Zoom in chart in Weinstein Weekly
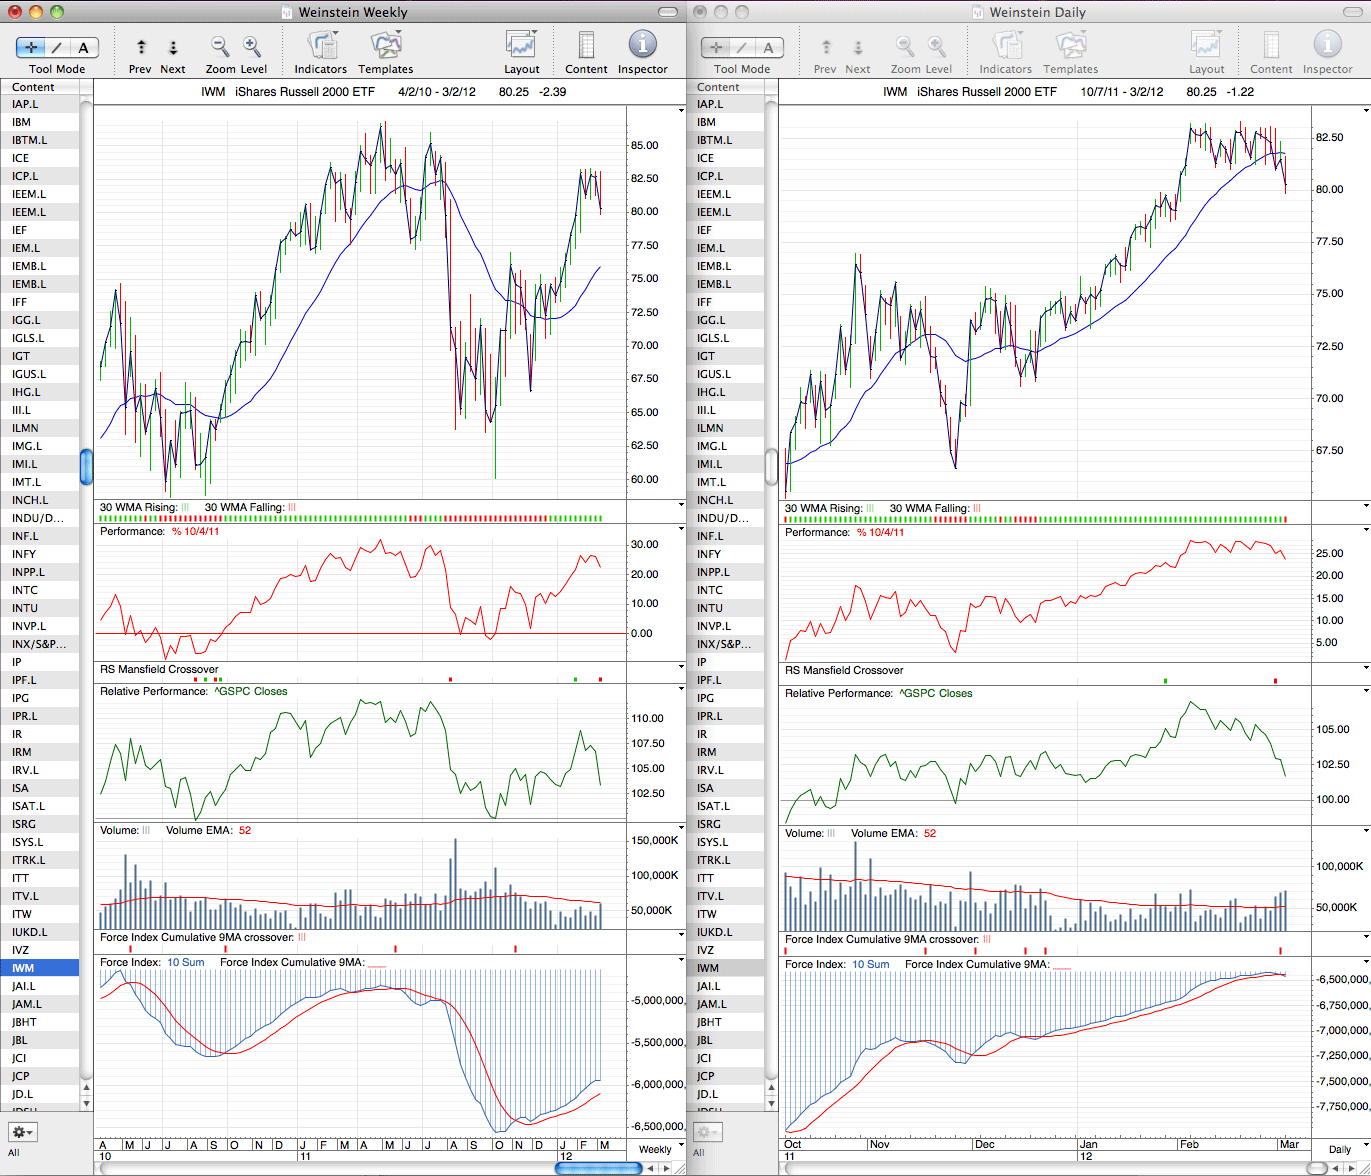This screenshot has width=1371, height=1176. (x=252, y=46)
